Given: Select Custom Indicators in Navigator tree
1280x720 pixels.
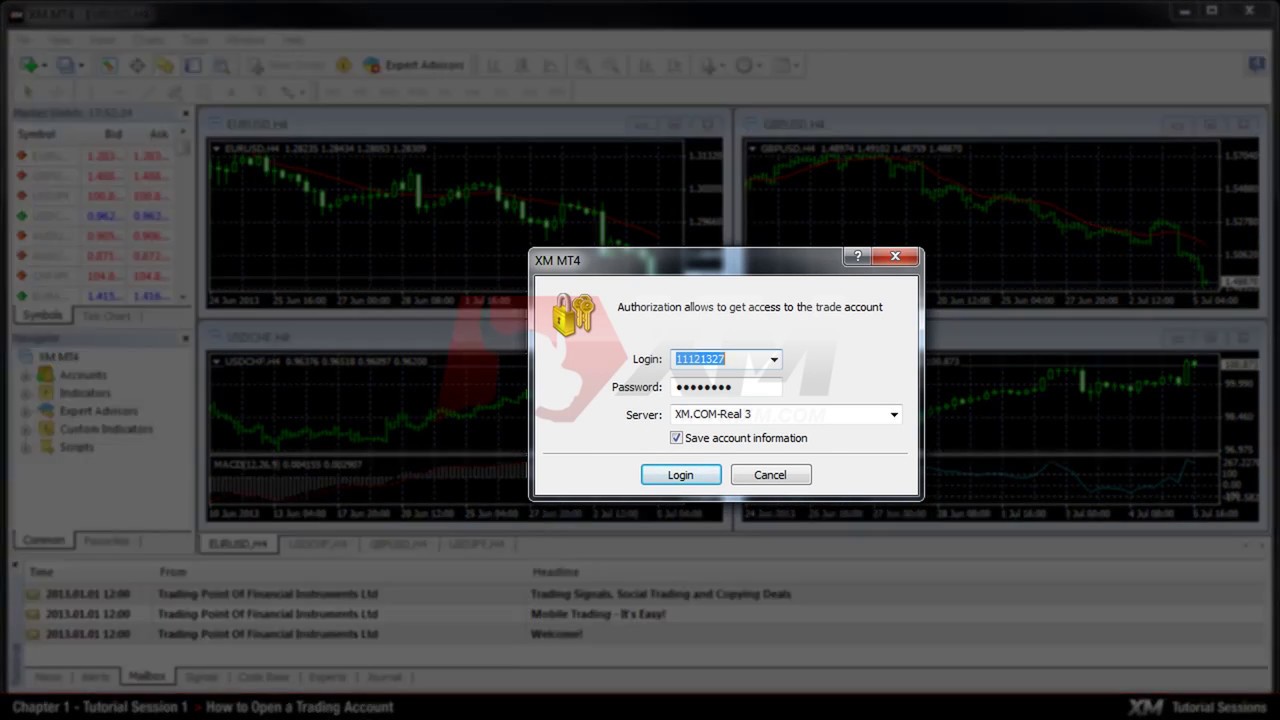Looking at the screenshot, I should 106,429.
